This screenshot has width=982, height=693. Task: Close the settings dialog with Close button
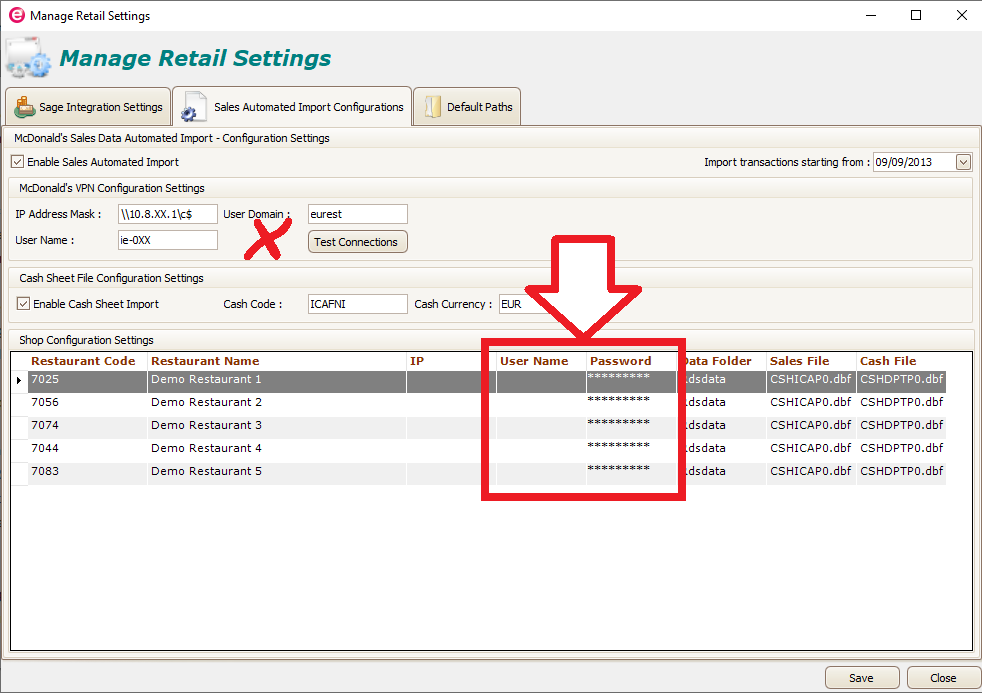(x=943, y=678)
